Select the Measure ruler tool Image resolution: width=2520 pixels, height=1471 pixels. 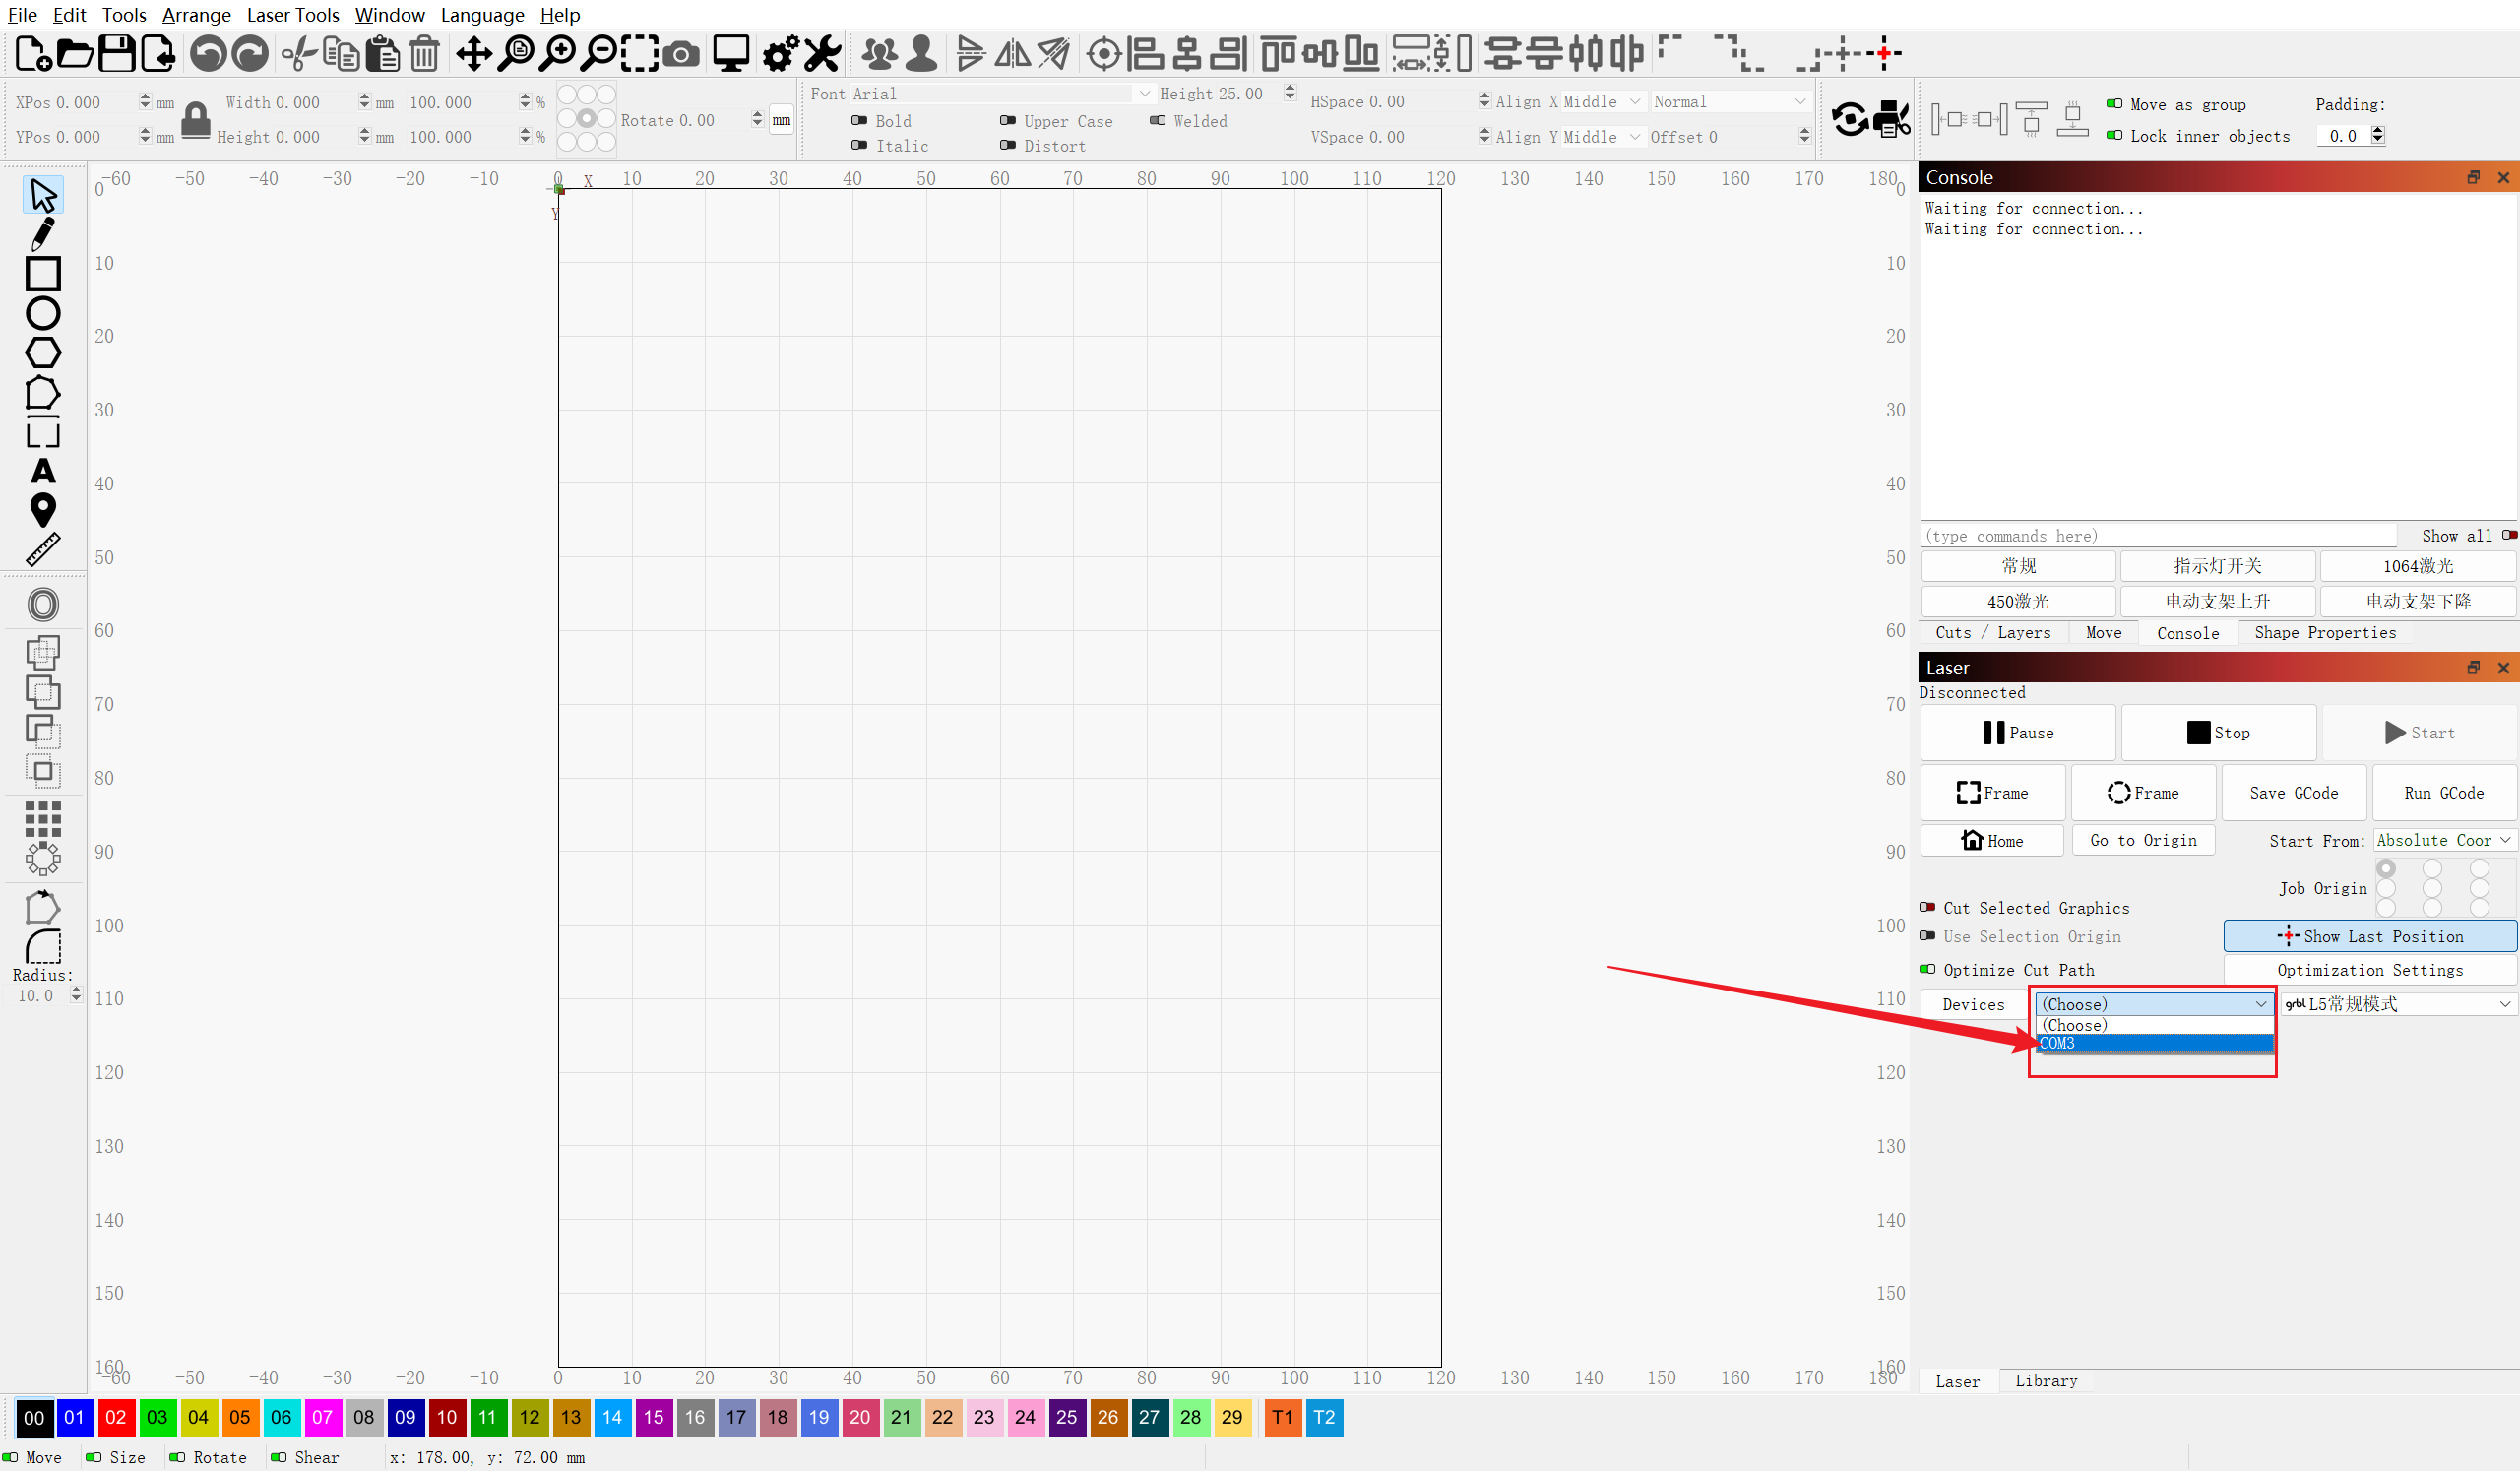43,549
